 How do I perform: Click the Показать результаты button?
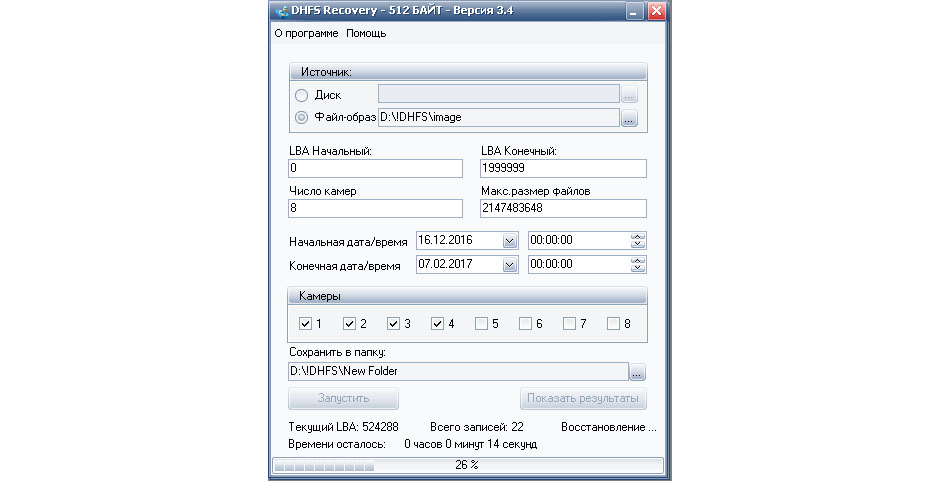pyautogui.click(x=583, y=399)
